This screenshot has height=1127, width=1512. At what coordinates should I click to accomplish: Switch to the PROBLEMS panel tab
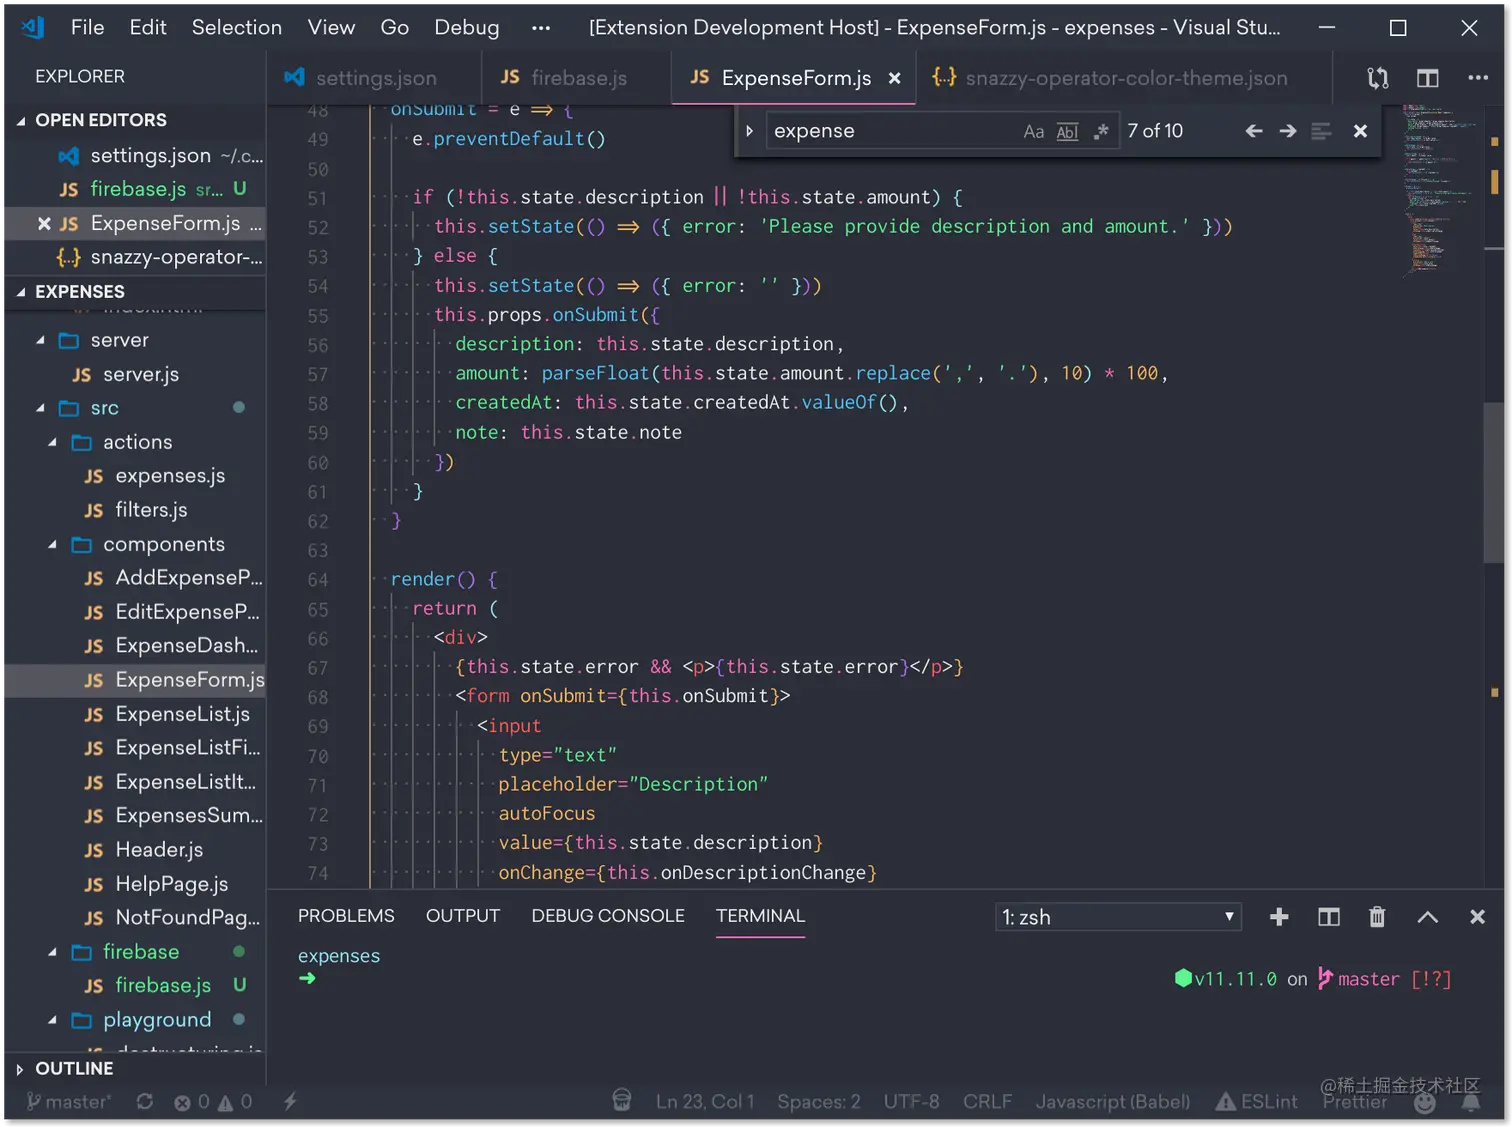click(346, 916)
